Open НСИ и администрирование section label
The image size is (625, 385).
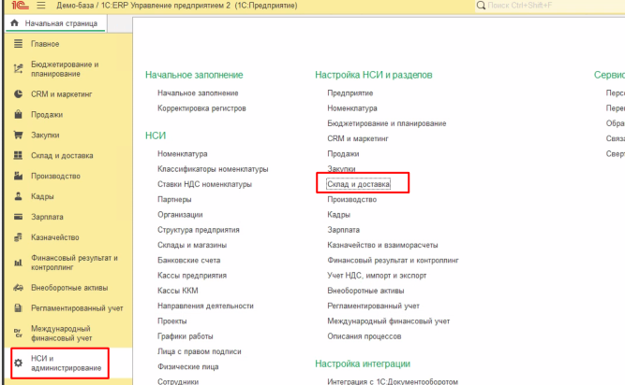click(66, 363)
